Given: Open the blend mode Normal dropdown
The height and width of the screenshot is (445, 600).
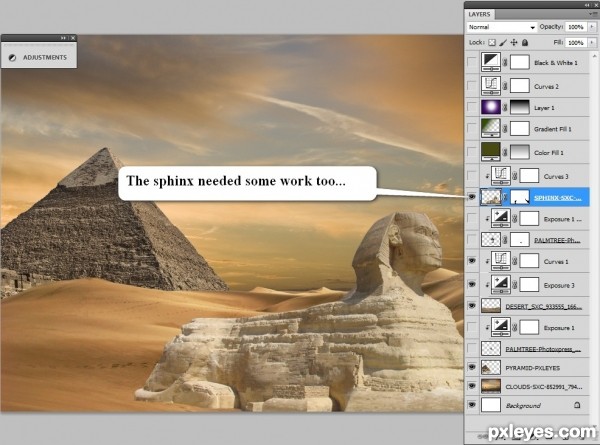Looking at the screenshot, I should point(502,27).
